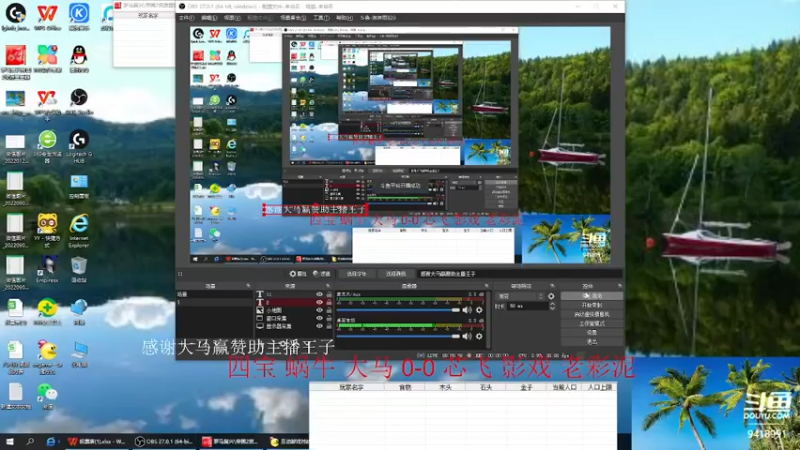
Task: Open the Help menu in OBS menu bar
Action: [x=344, y=18]
